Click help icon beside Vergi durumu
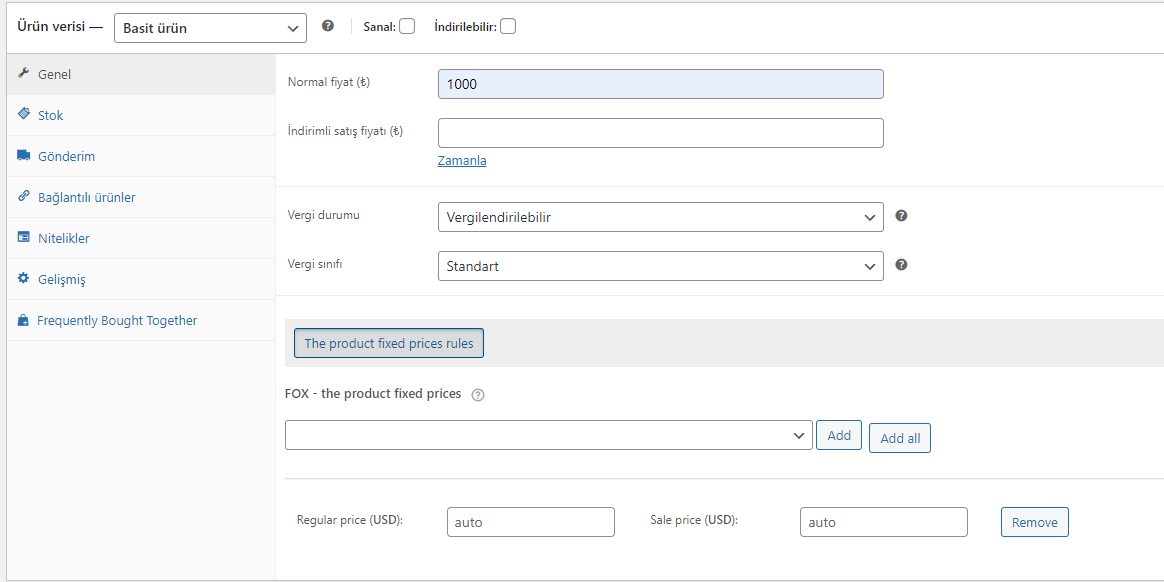This screenshot has width=1164, height=582. click(901, 216)
